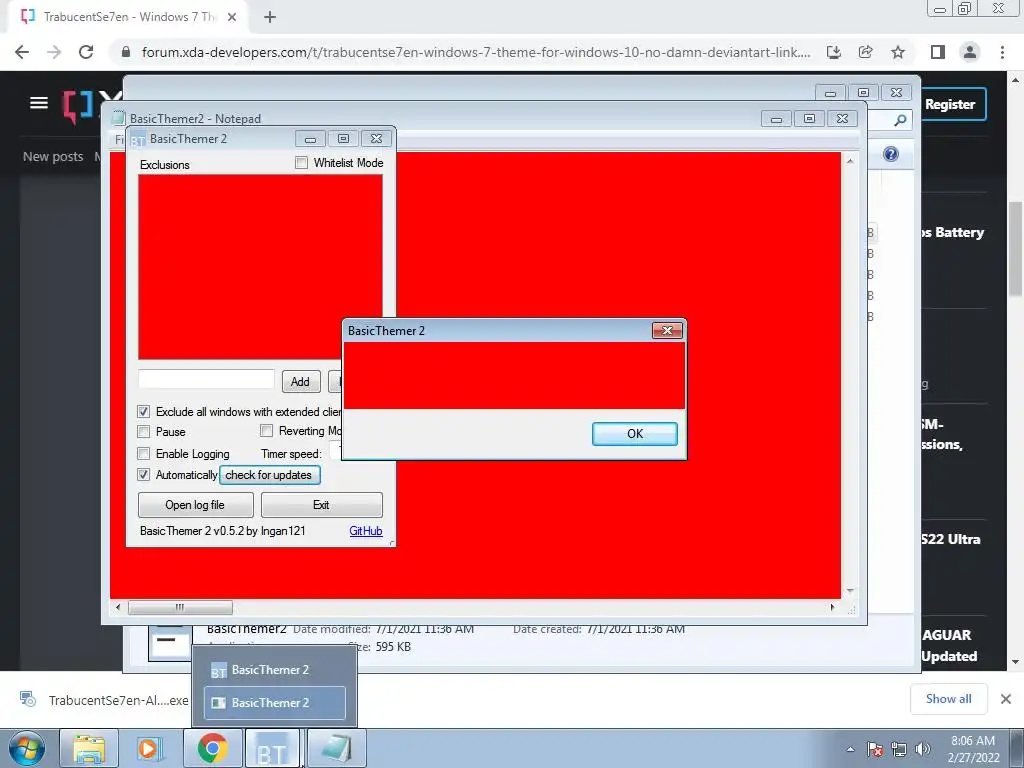This screenshot has width=1024, height=768.
Task: Click the red Exclusions list box
Action: click(x=261, y=267)
